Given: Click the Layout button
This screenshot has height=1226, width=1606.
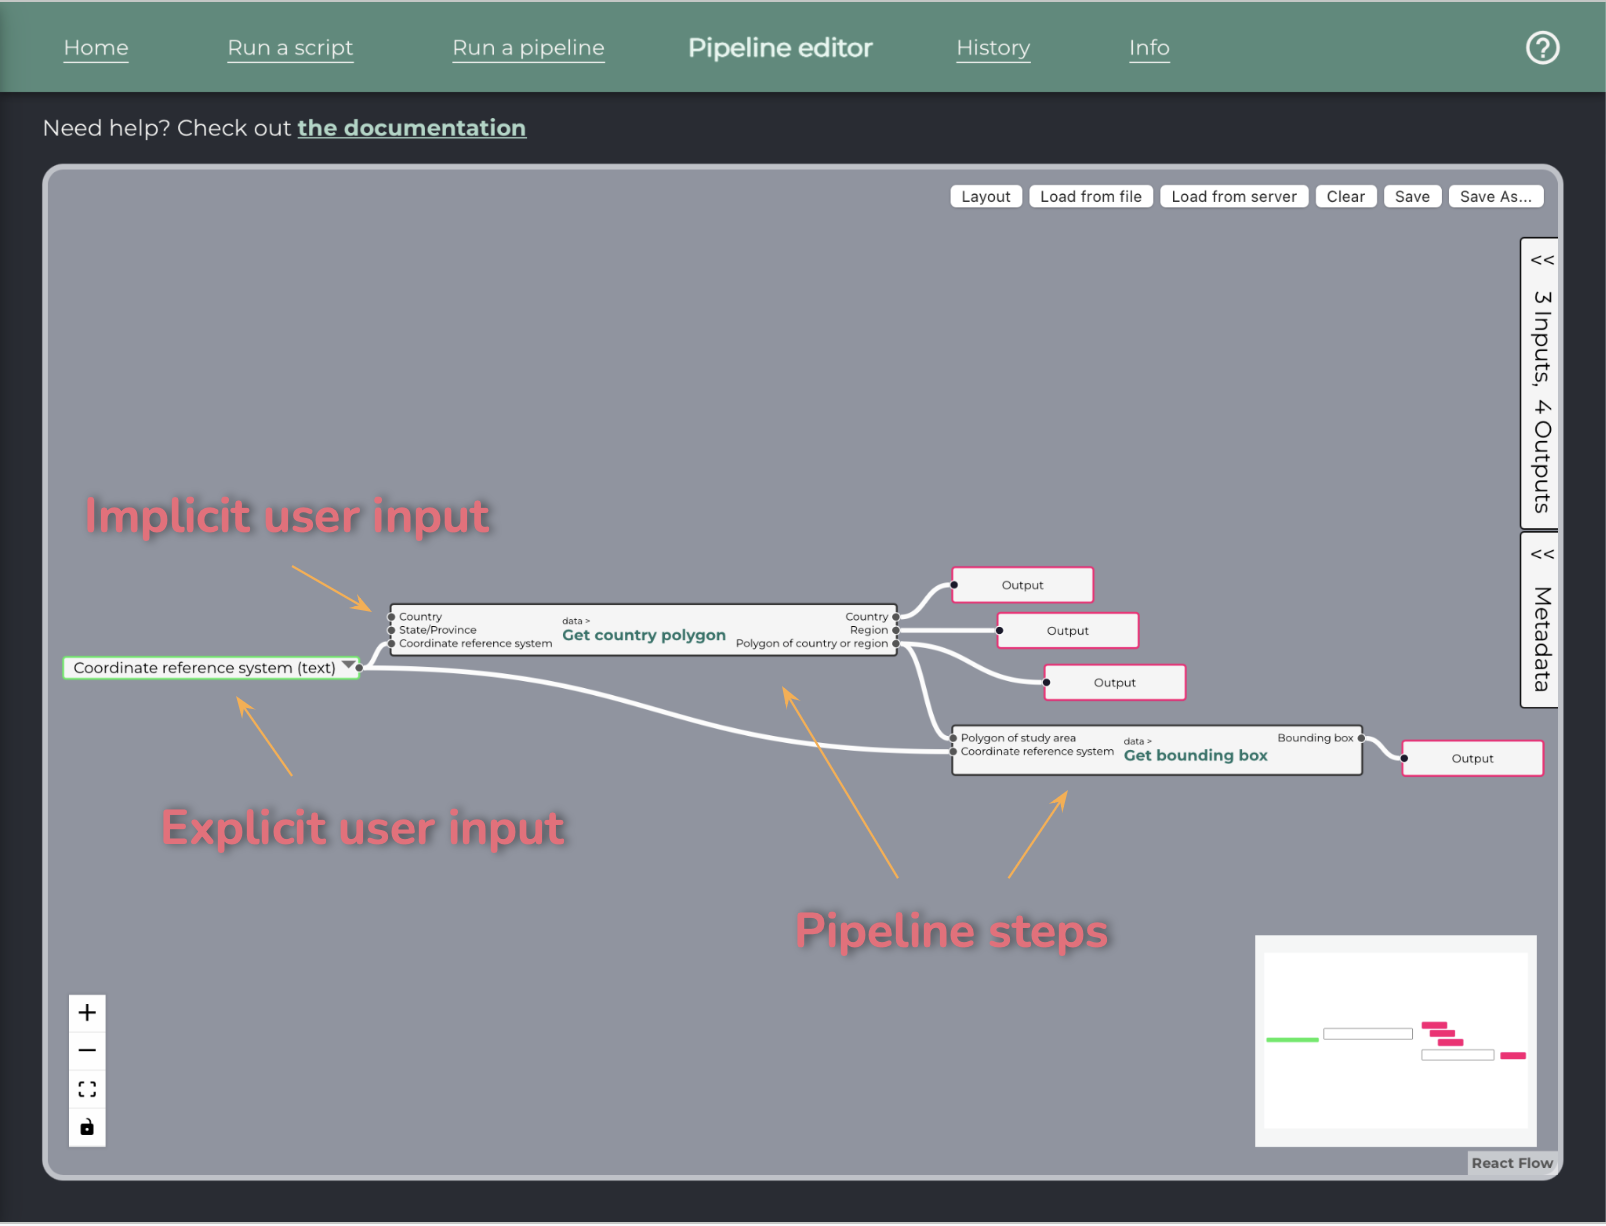Looking at the screenshot, I should (x=986, y=196).
